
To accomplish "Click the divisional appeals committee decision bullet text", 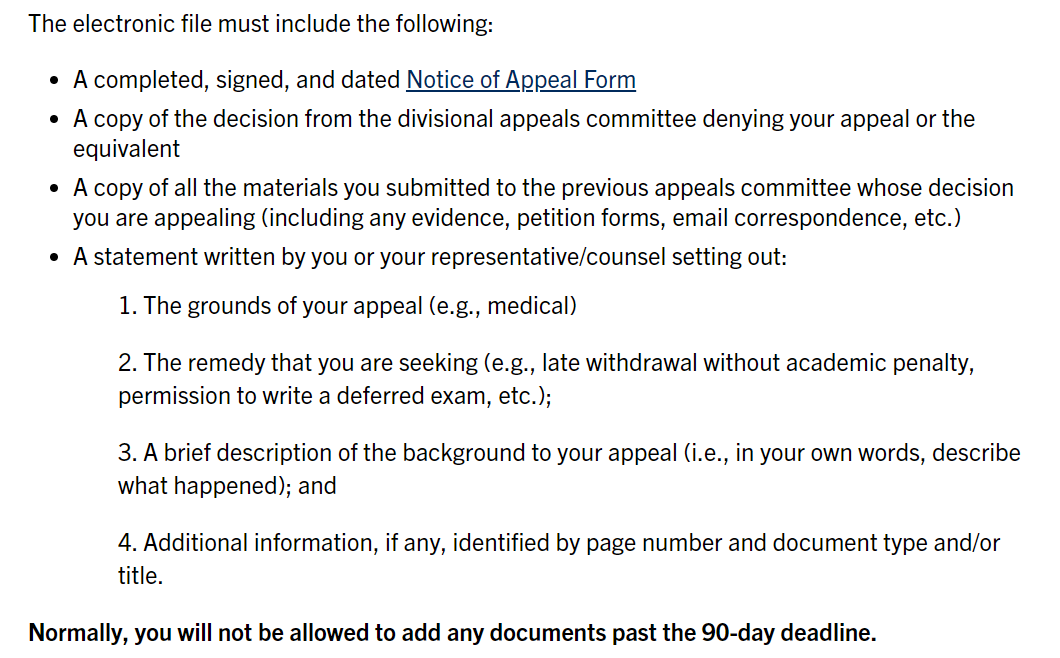I will pyautogui.click(x=523, y=119).
